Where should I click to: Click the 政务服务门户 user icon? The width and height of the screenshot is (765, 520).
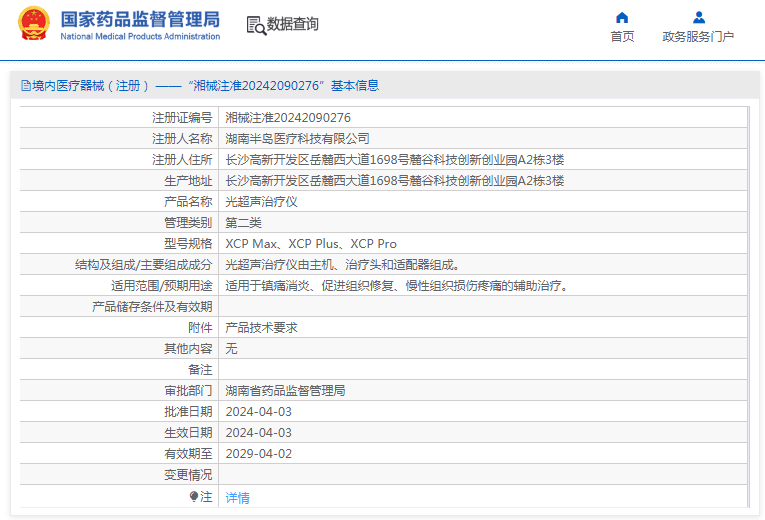coord(699,18)
